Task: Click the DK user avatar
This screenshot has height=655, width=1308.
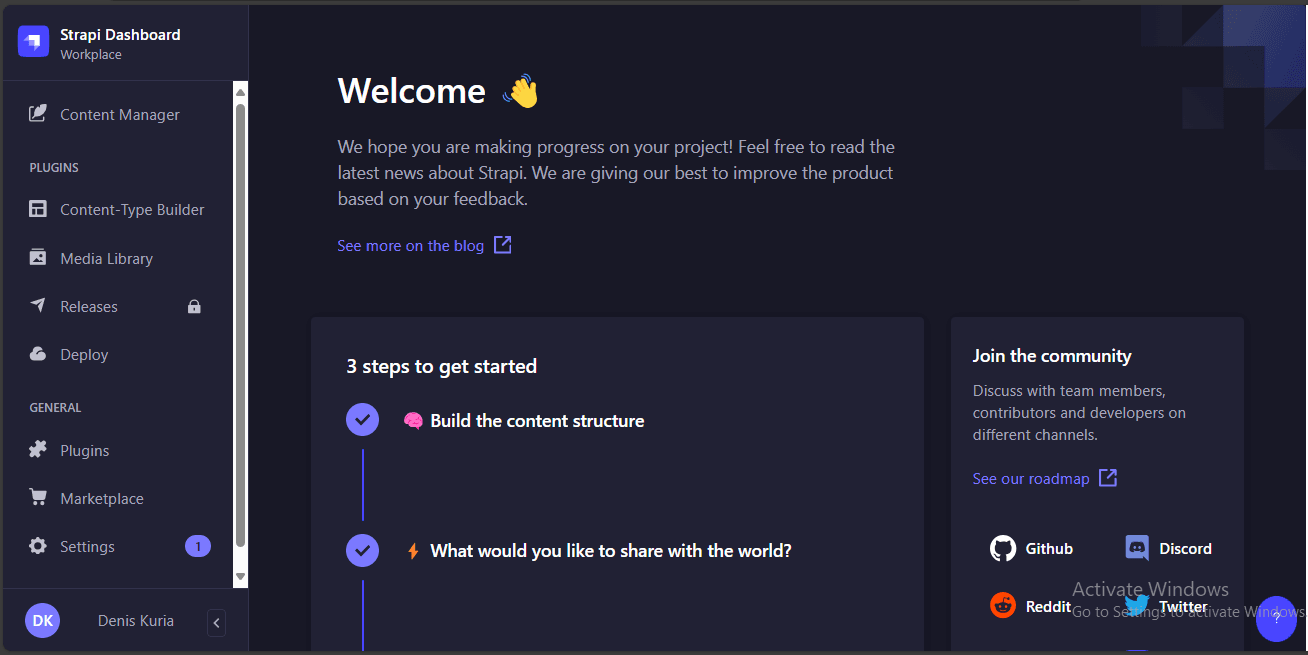Action: (43, 621)
